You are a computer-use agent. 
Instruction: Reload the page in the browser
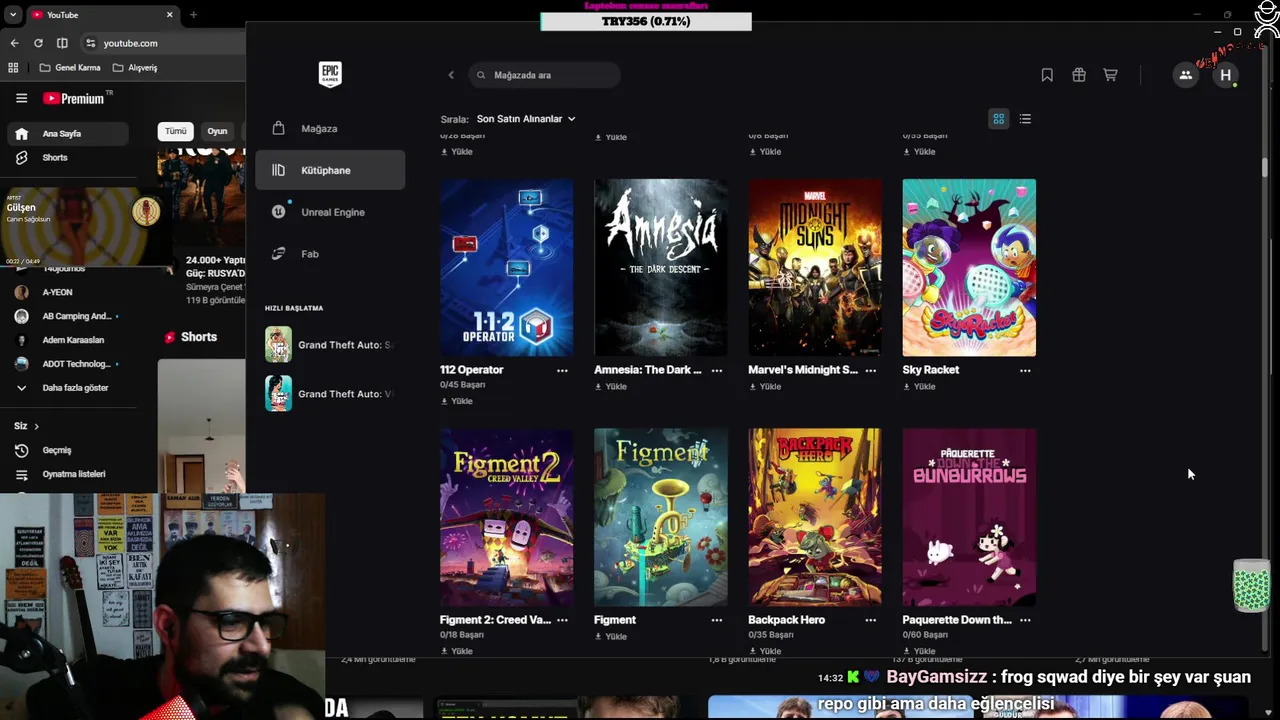(38, 43)
